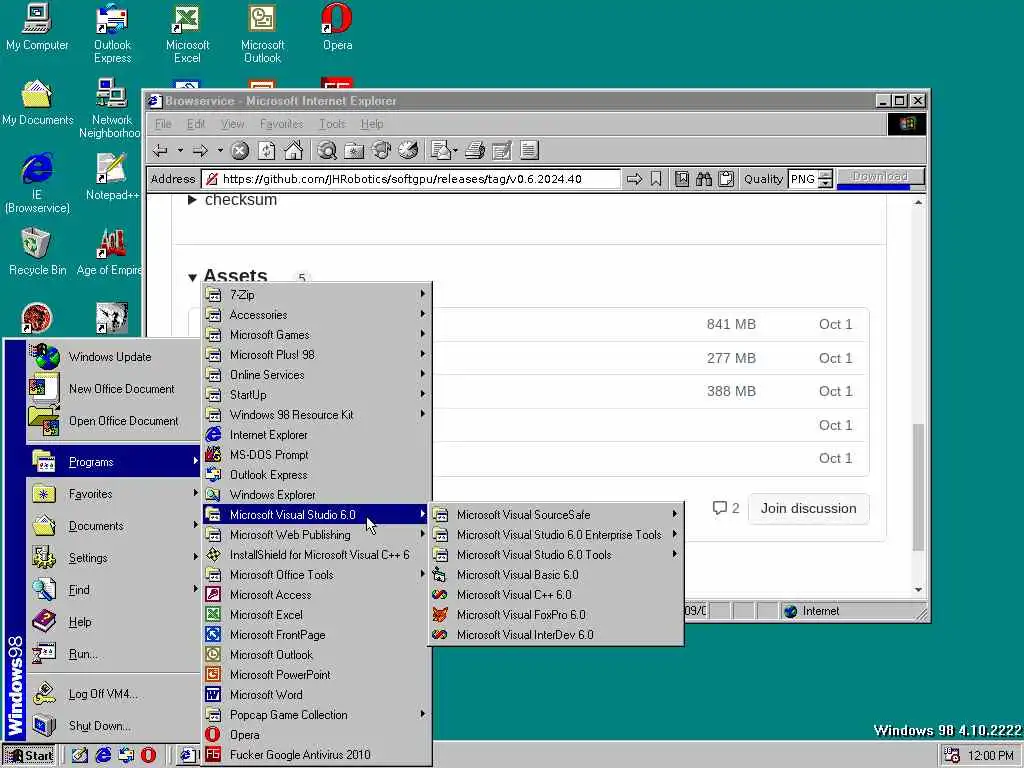The image size is (1024, 768).
Task: Open Forward button history dropdown arrow
Action: tap(220, 151)
